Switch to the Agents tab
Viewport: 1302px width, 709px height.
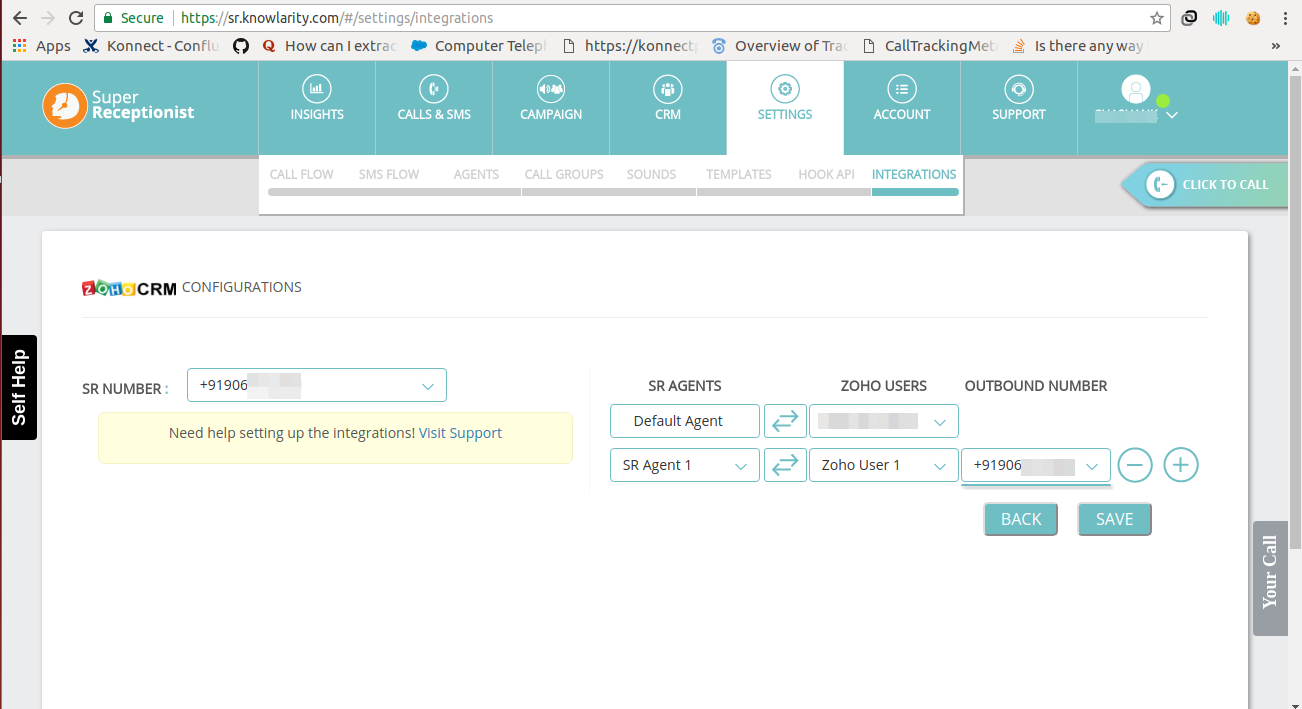click(476, 174)
